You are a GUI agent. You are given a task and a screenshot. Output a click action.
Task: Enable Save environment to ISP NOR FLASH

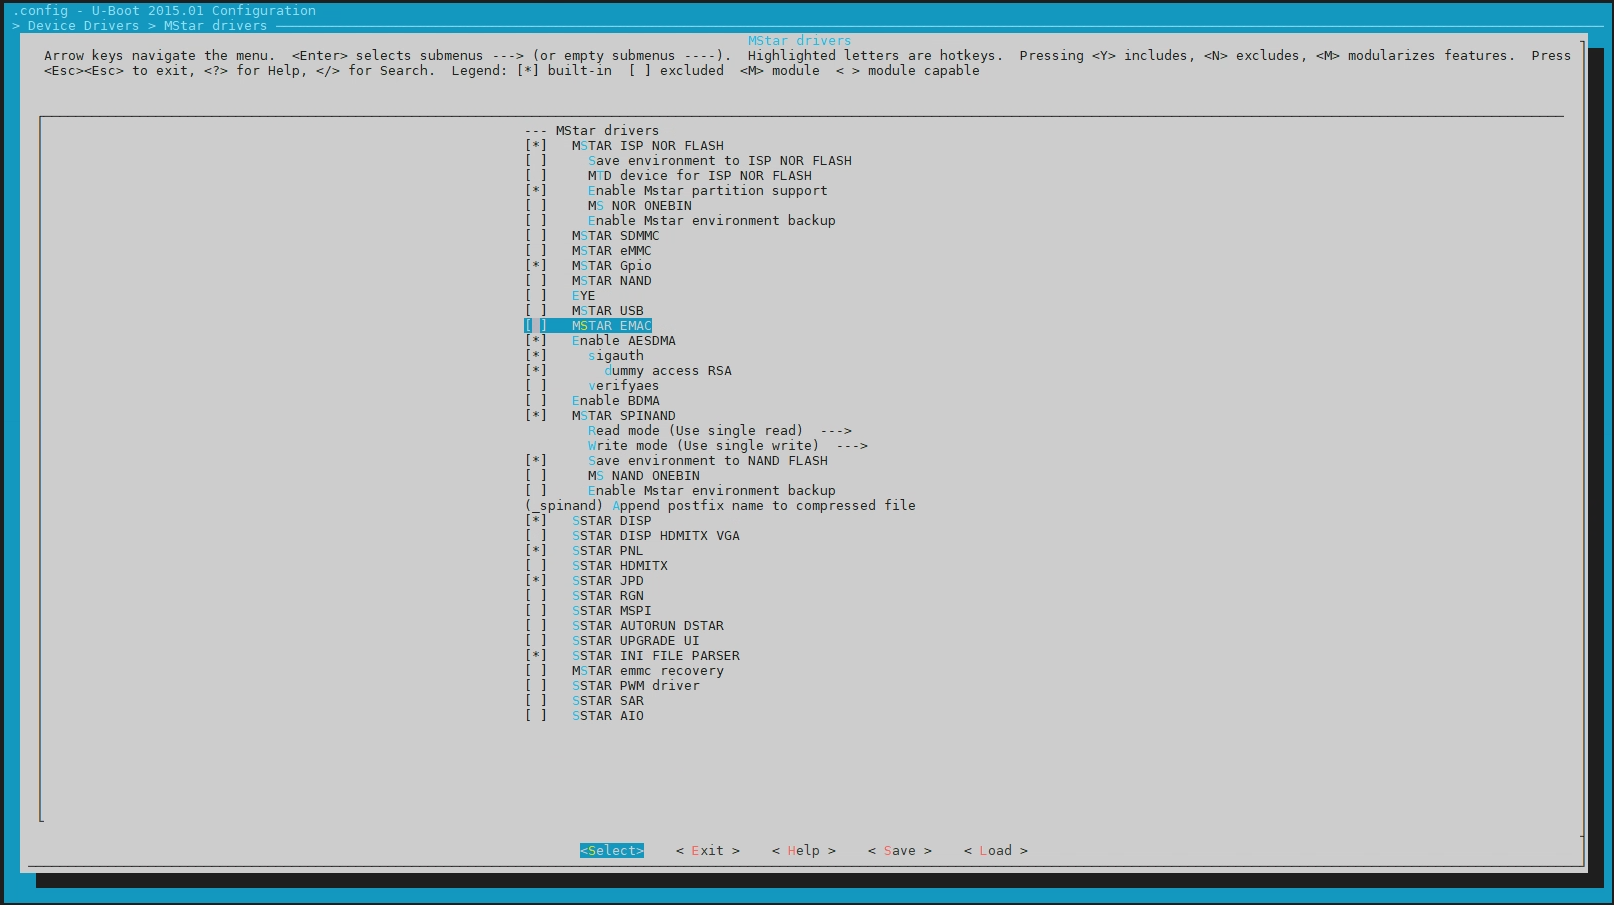point(688,161)
